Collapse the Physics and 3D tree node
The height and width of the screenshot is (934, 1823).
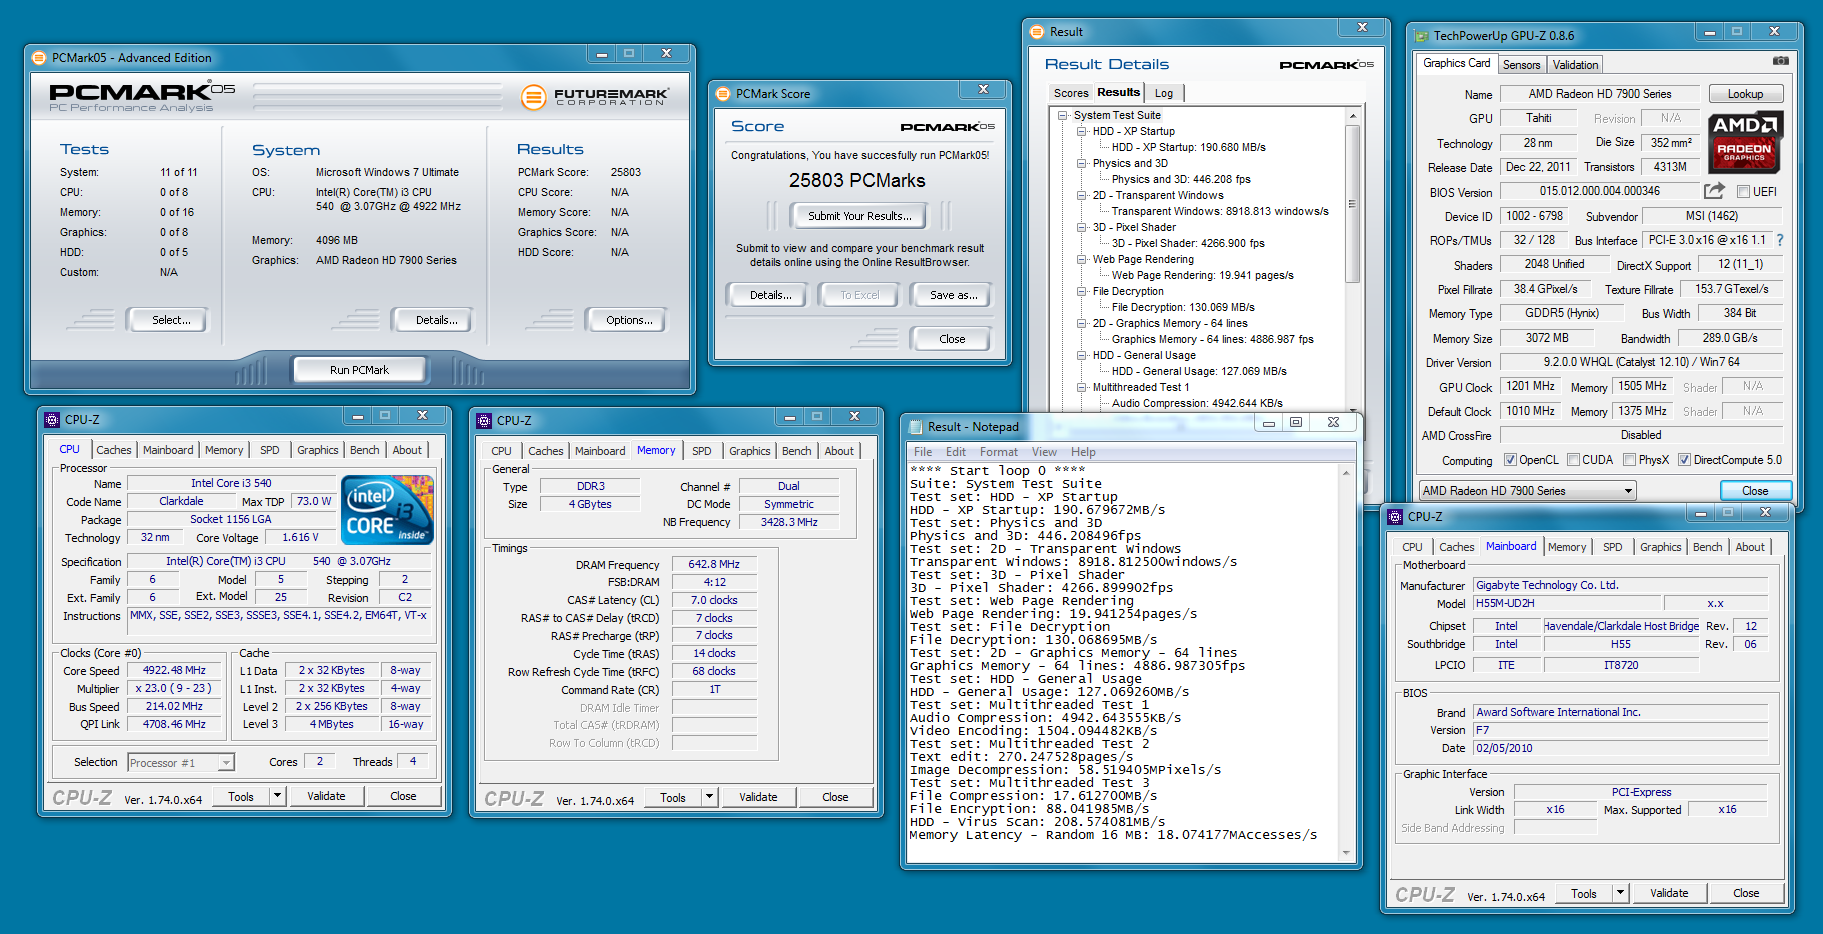pos(1082,163)
